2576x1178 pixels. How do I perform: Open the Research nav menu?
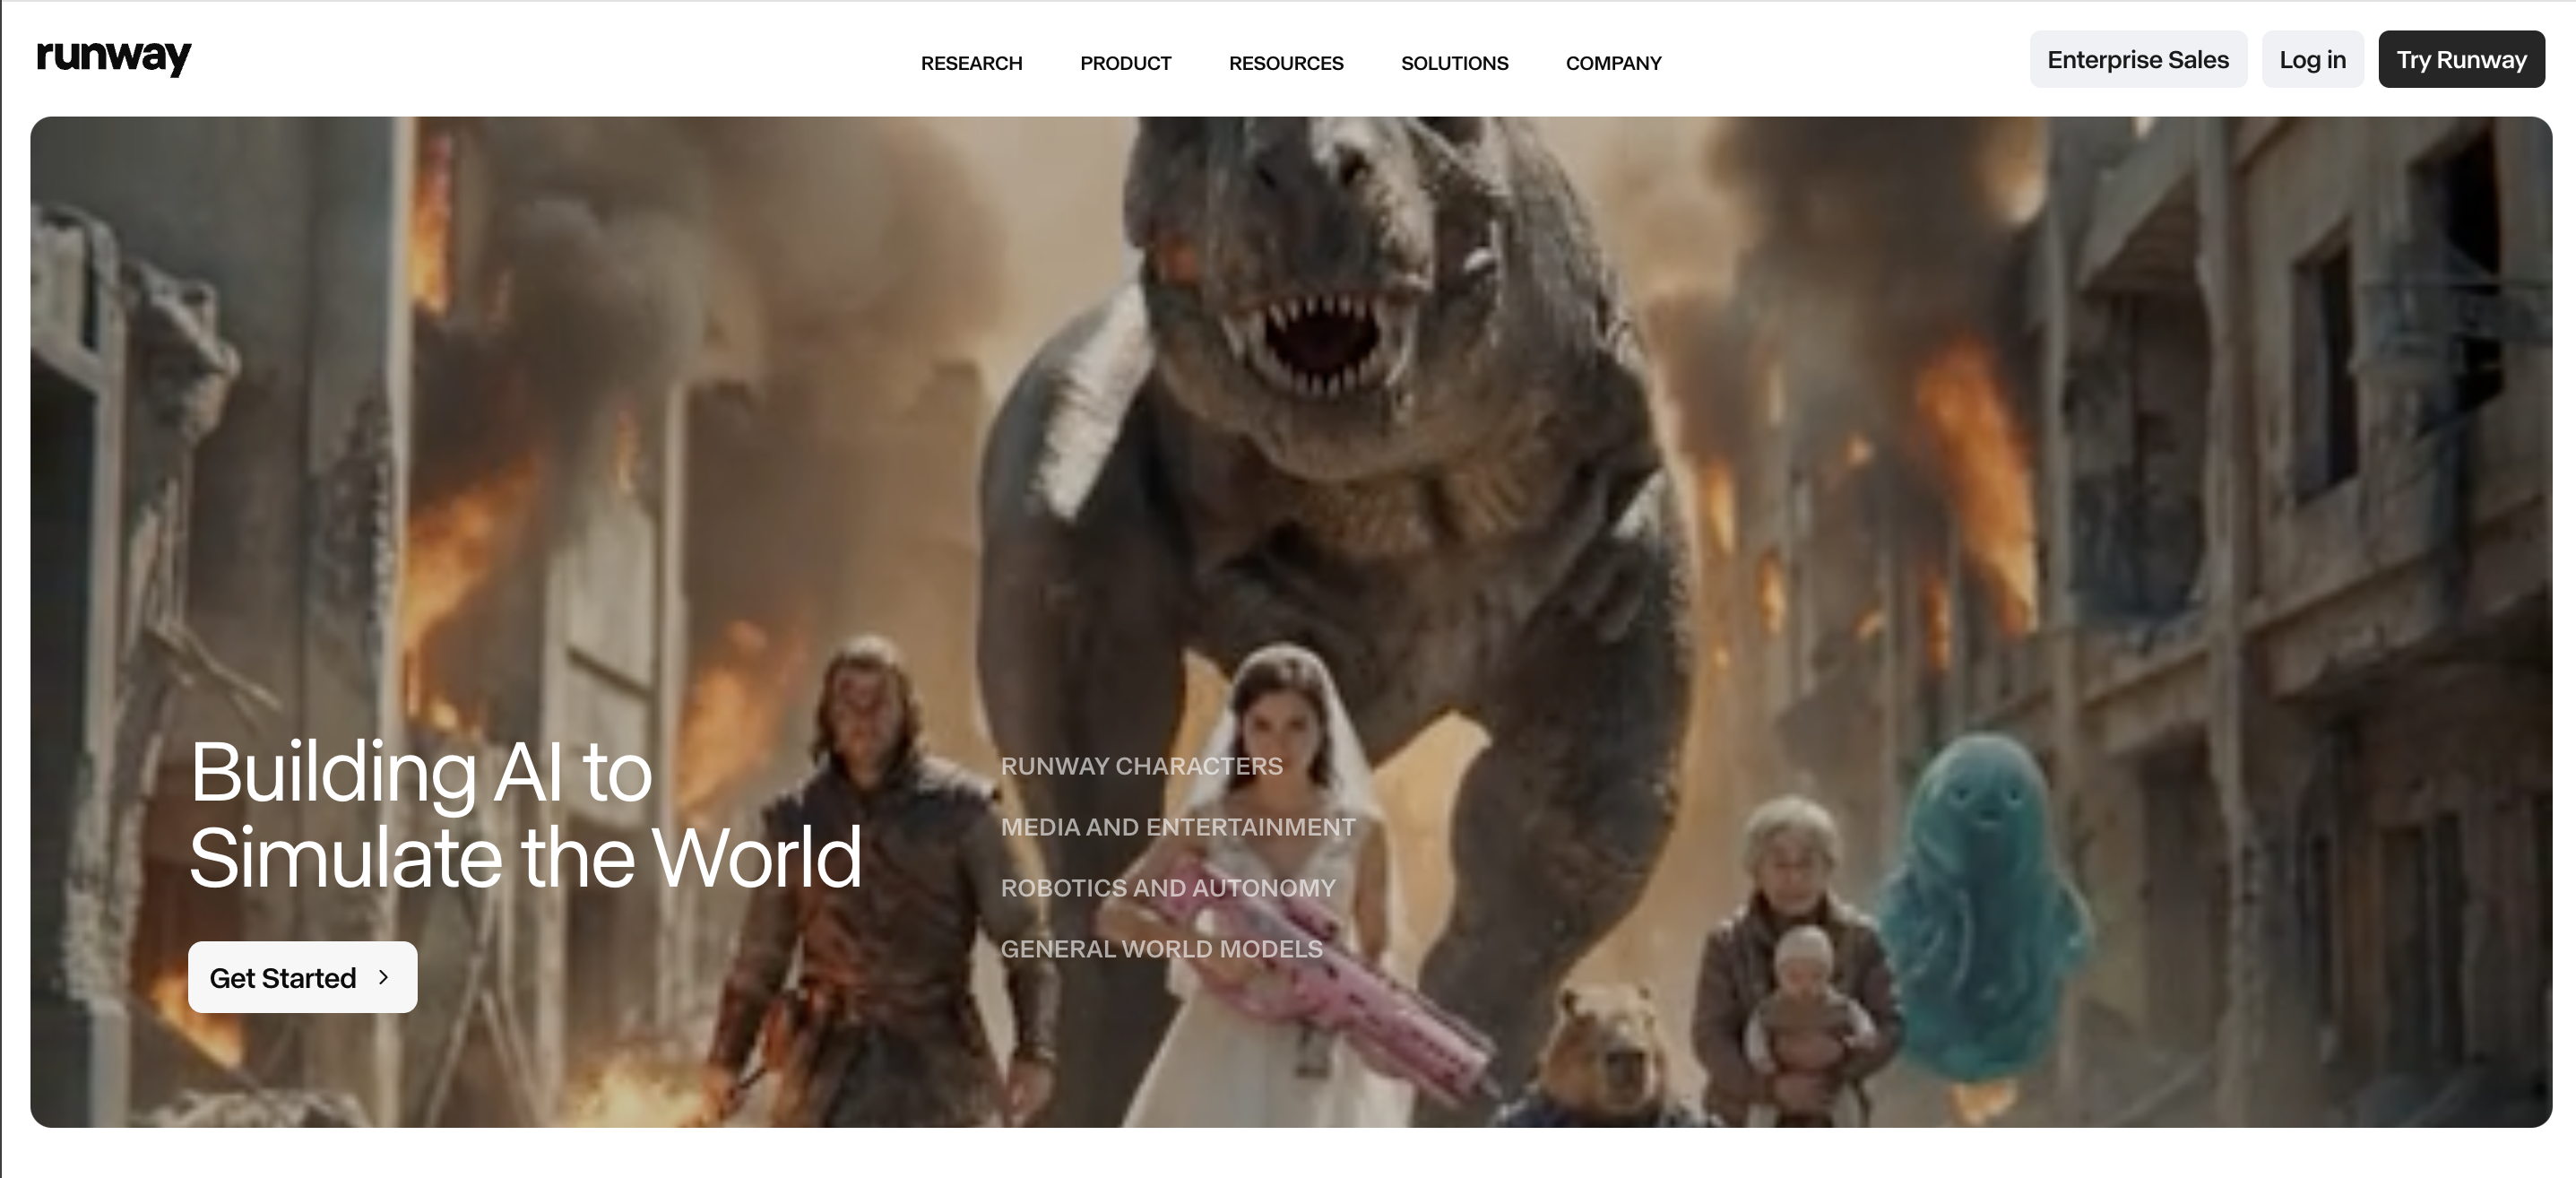point(971,63)
